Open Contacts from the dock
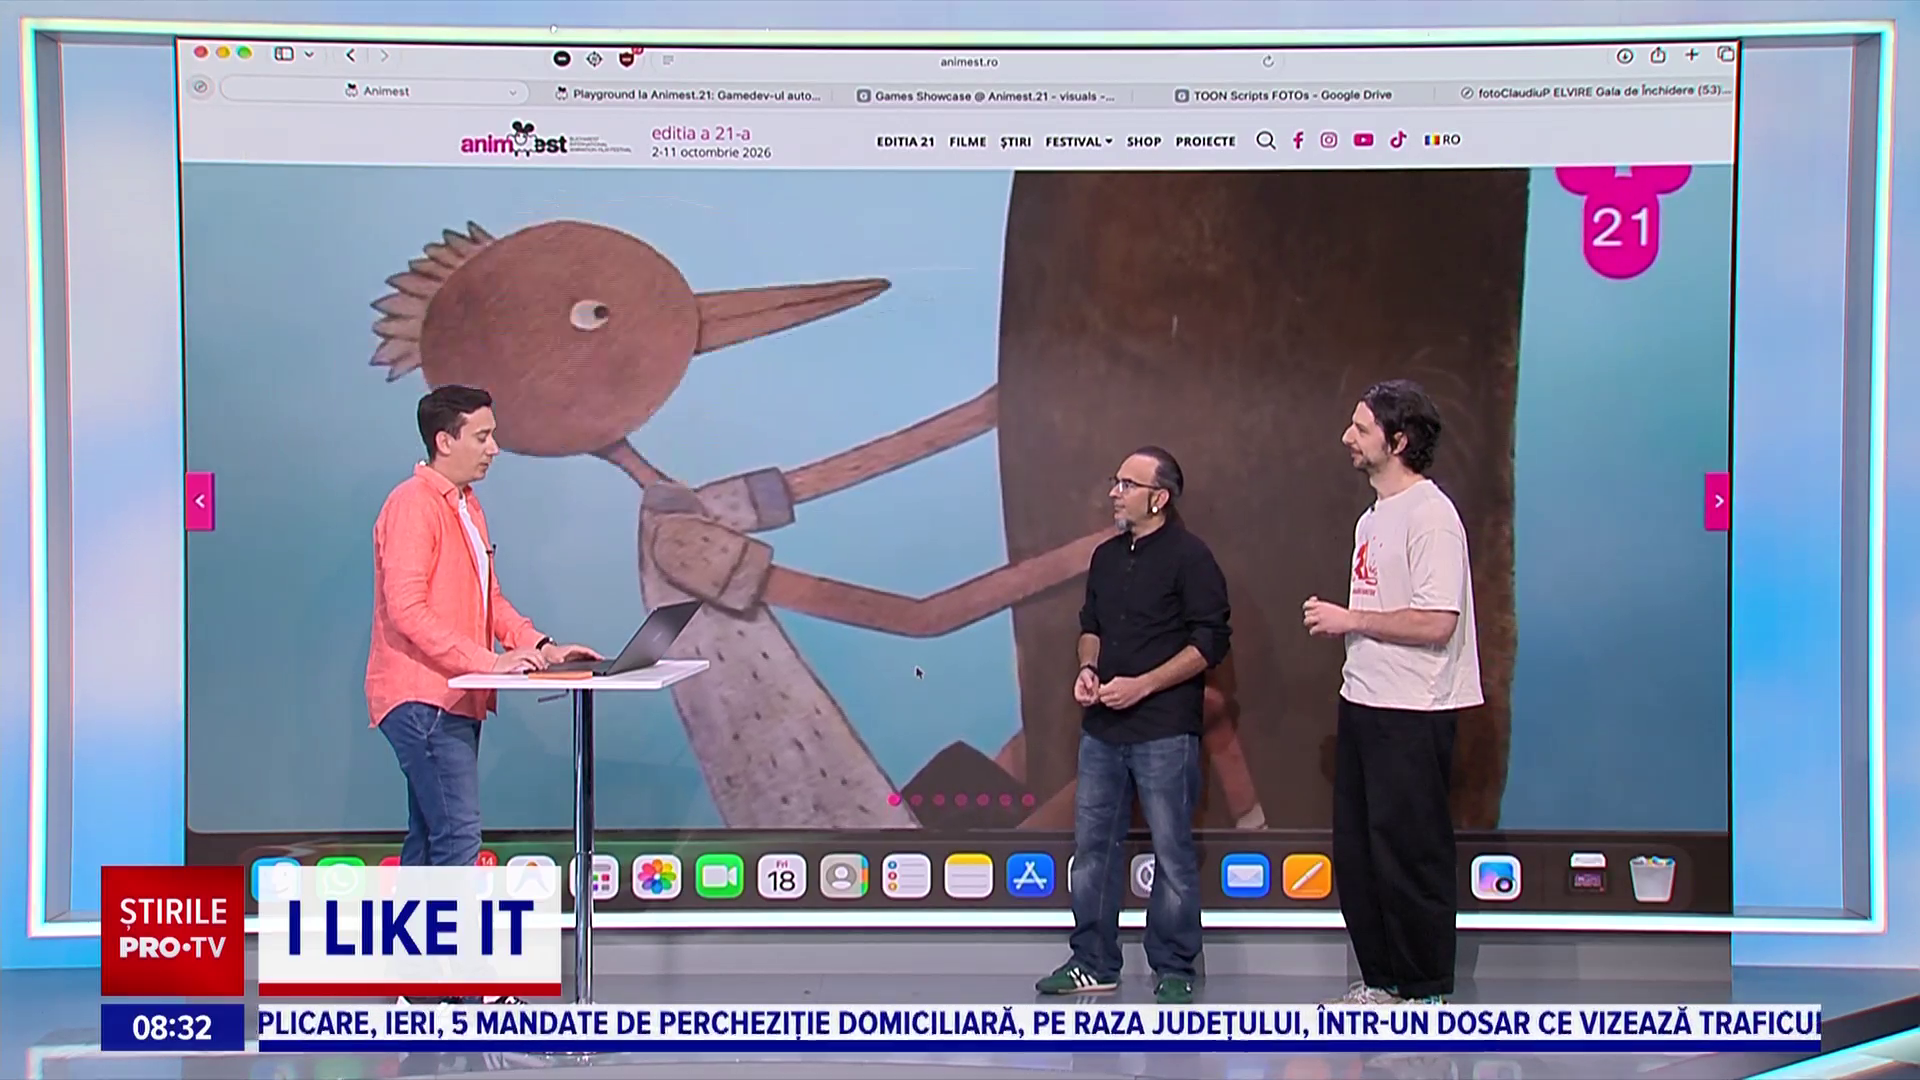The image size is (1920, 1080). click(843, 877)
